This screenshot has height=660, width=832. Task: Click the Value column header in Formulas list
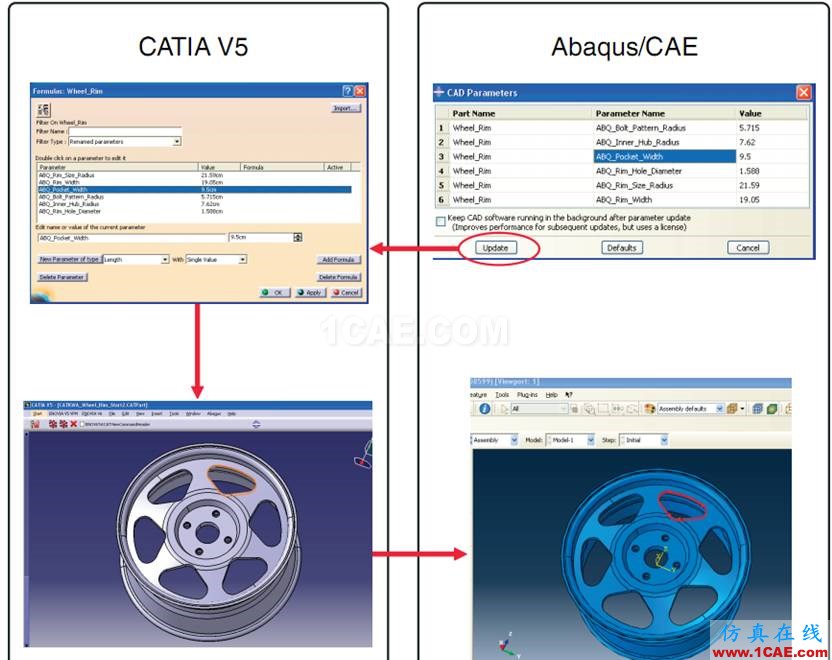pyautogui.click(x=220, y=167)
